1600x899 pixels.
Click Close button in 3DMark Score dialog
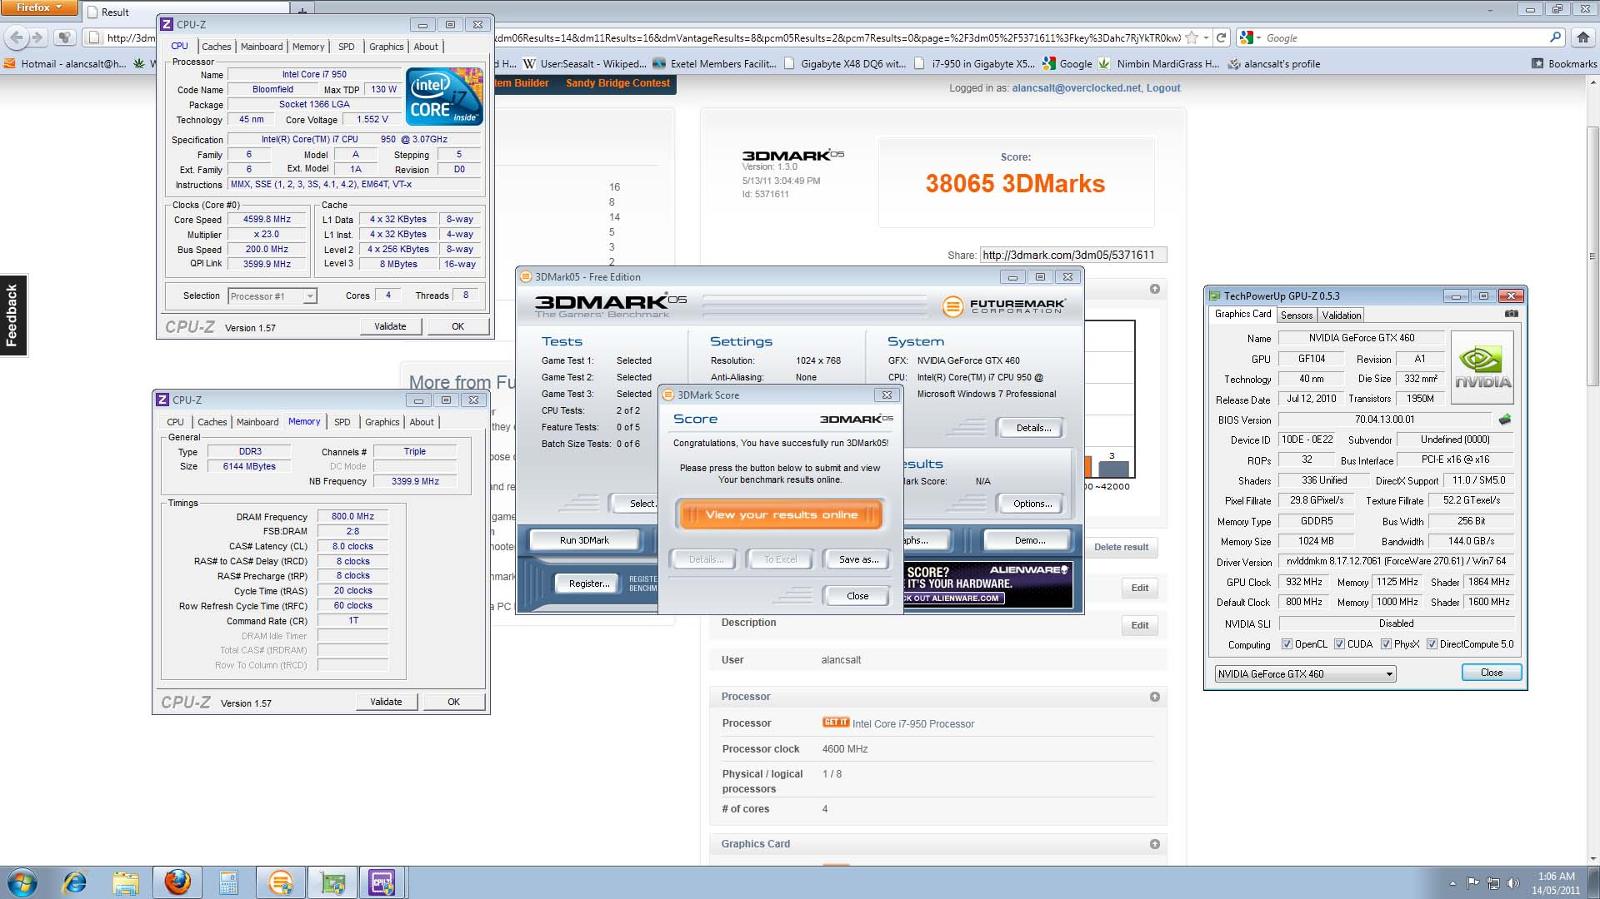(x=858, y=596)
